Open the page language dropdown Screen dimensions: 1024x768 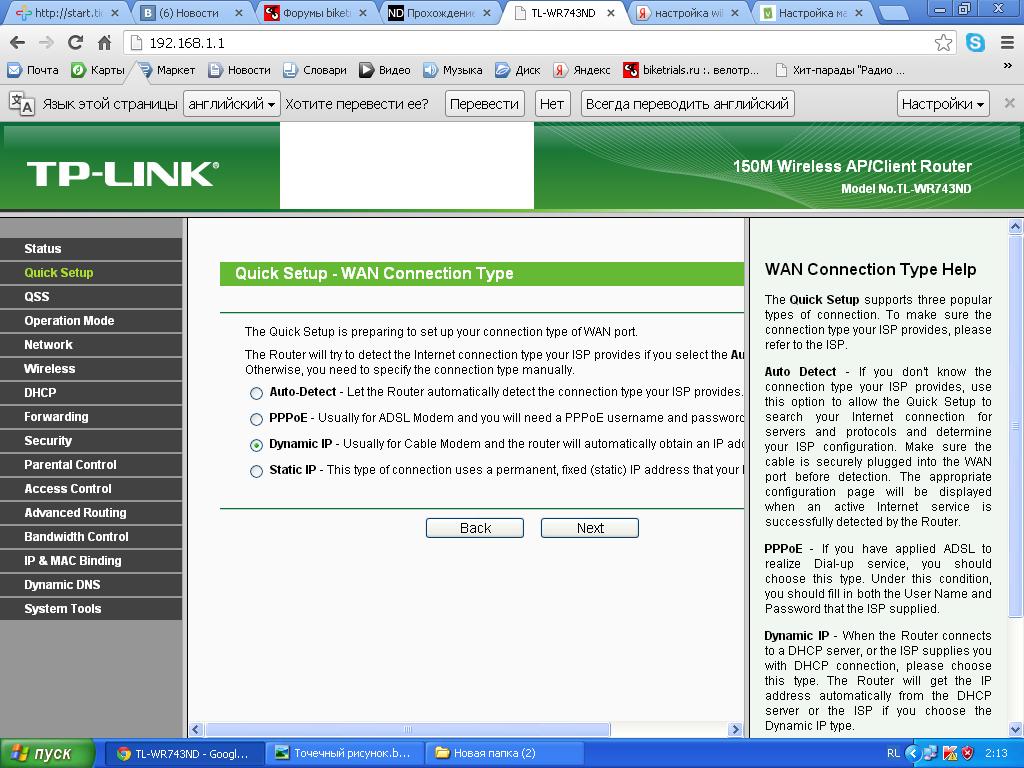point(232,104)
